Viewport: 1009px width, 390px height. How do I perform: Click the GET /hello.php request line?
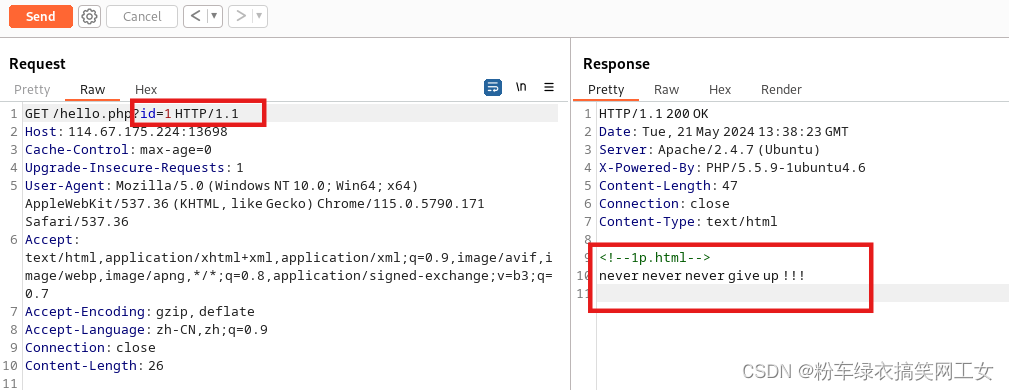click(x=132, y=114)
